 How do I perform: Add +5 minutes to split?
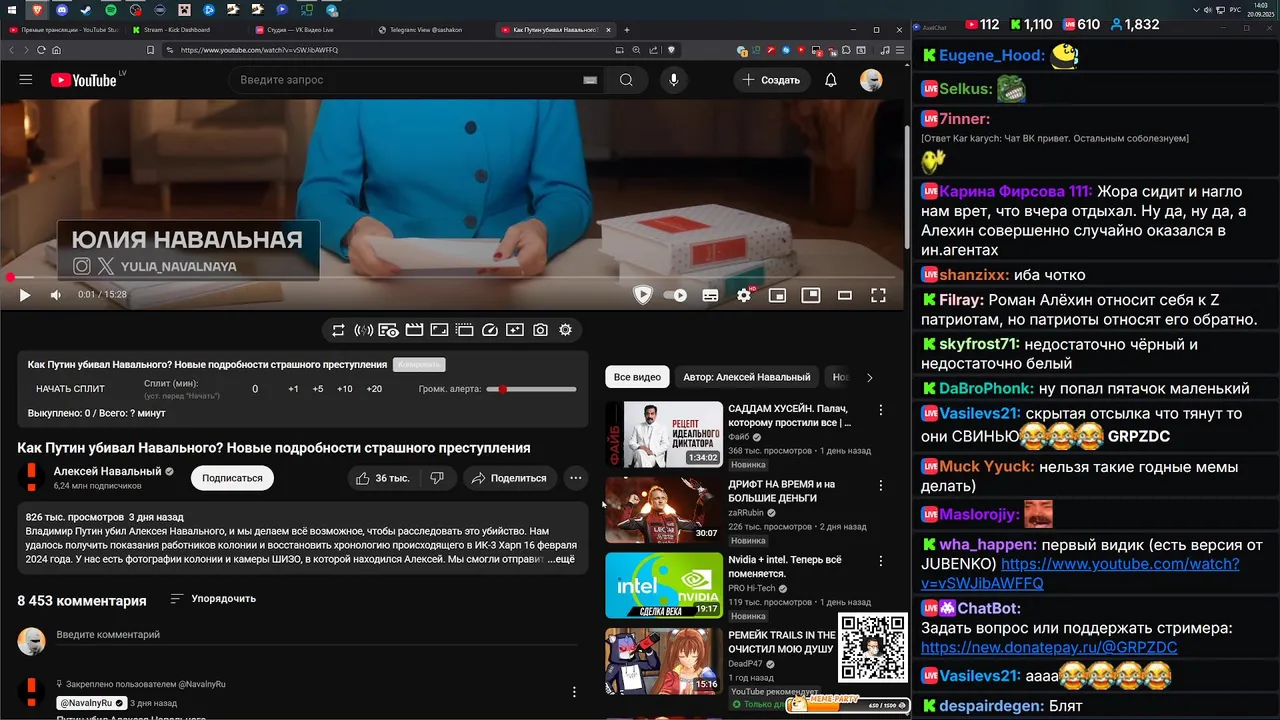318,389
